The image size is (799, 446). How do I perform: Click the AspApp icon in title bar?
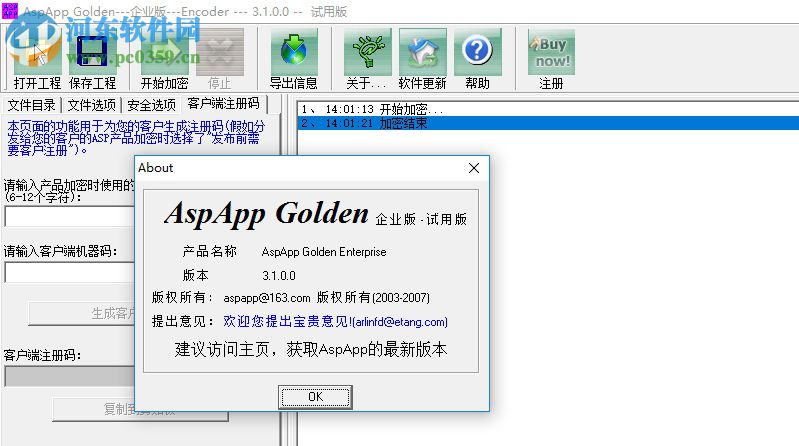pyautogui.click(x=10, y=11)
